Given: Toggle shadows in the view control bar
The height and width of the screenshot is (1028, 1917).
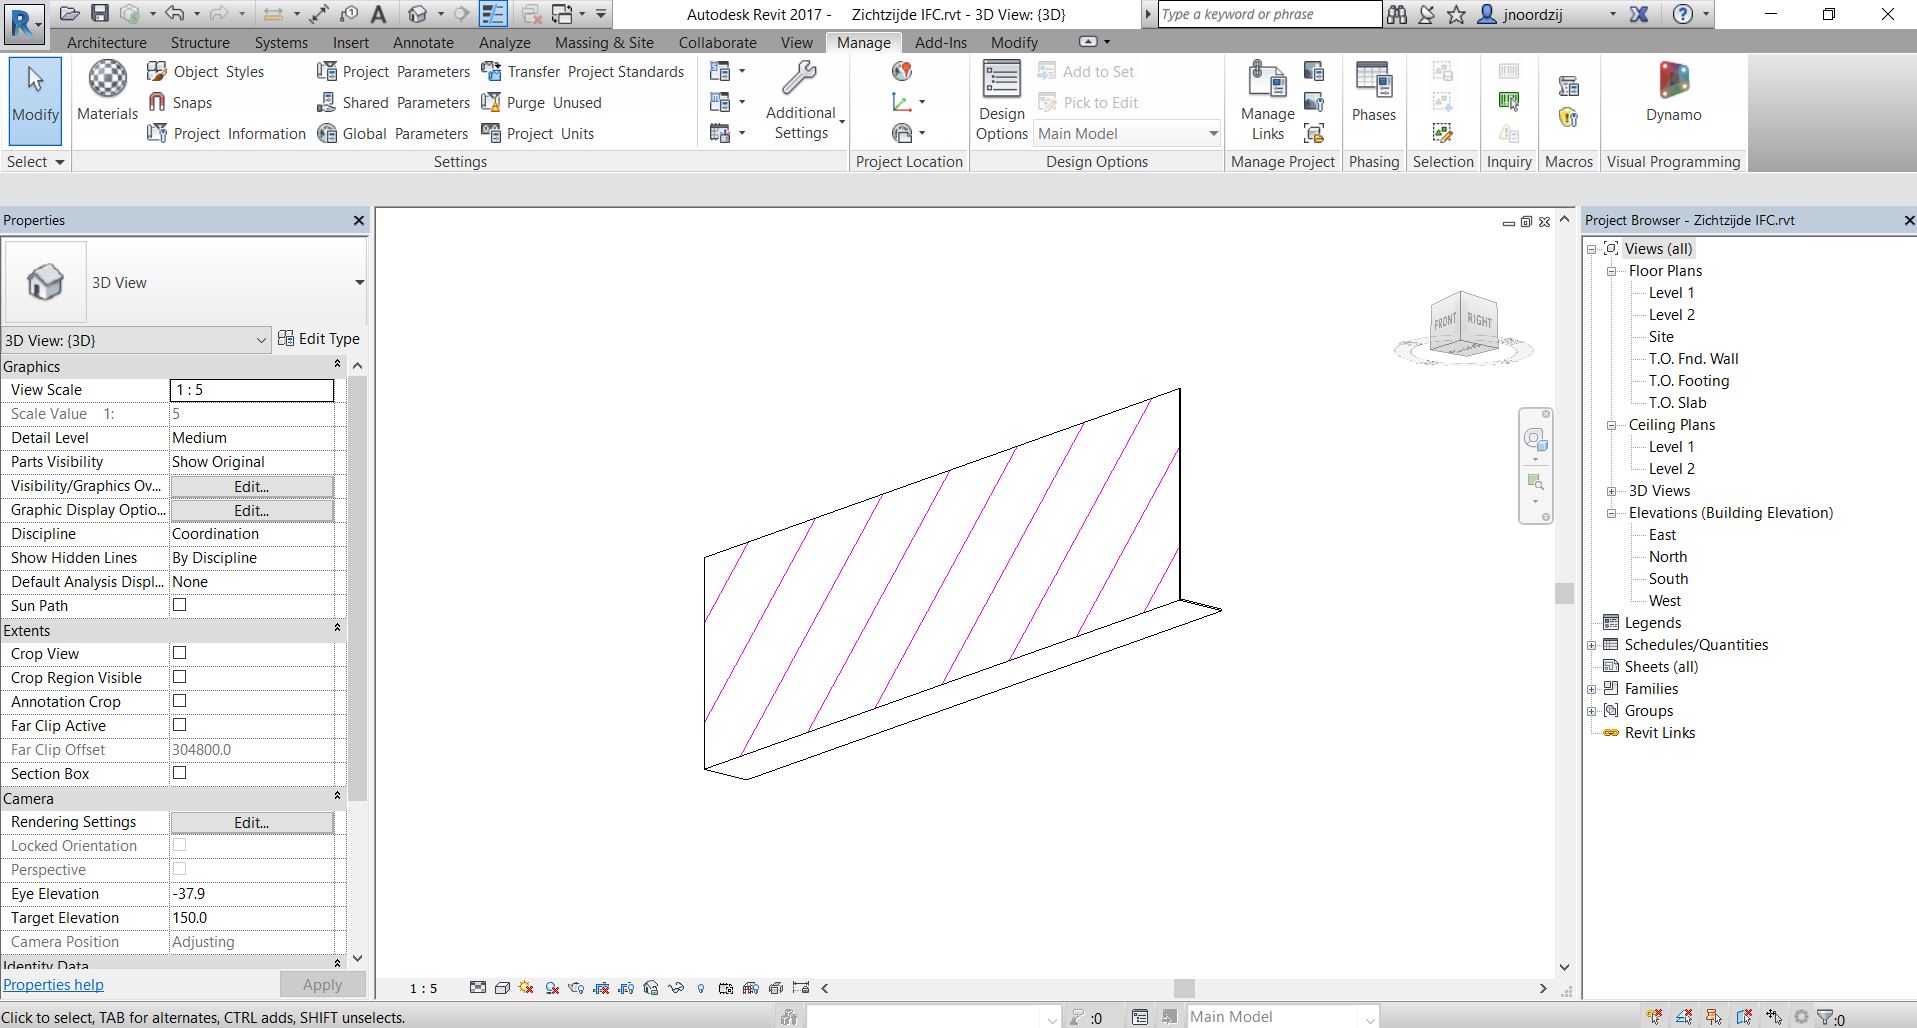Looking at the screenshot, I should [550, 988].
